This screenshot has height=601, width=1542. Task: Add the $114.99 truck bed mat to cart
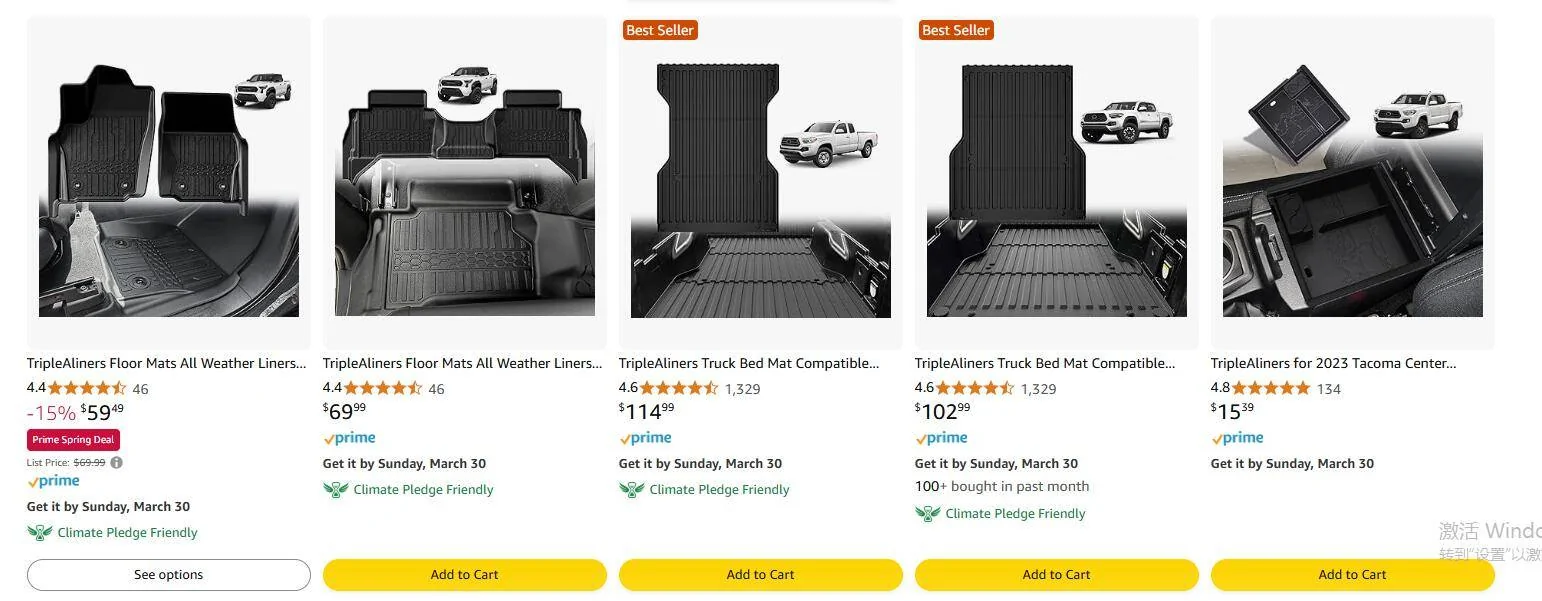[760, 575]
